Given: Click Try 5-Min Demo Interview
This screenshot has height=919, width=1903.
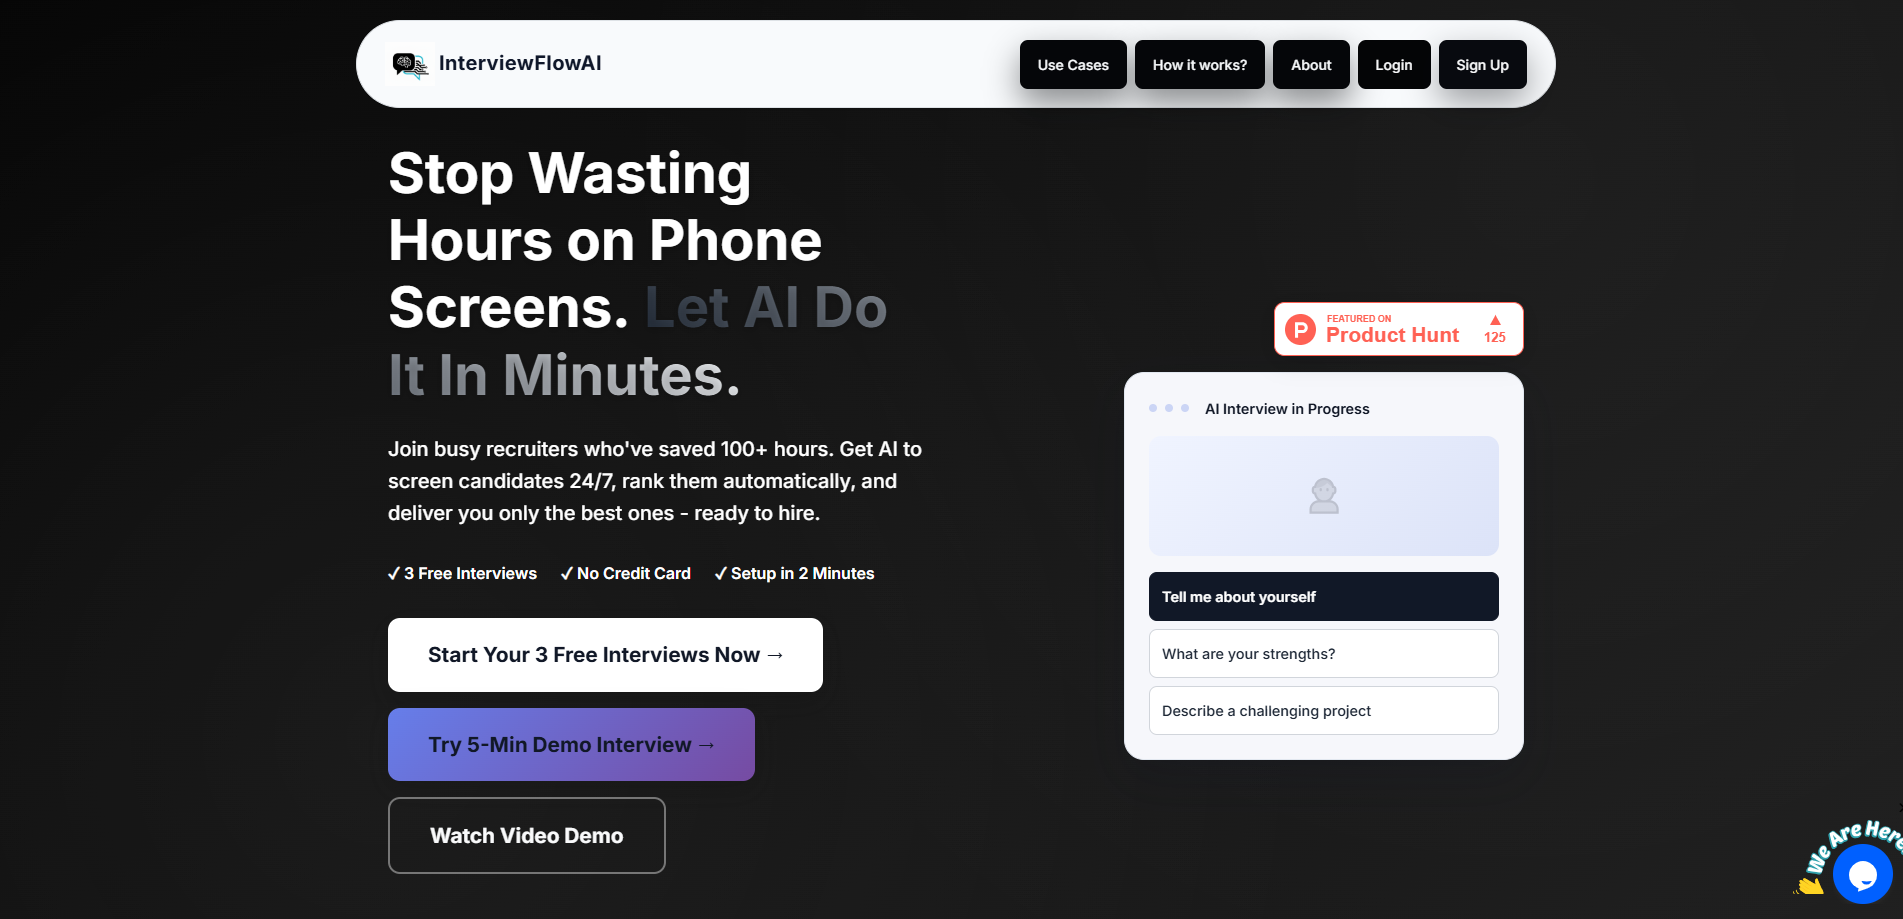Looking at the screenshot, I should [570, 744].
